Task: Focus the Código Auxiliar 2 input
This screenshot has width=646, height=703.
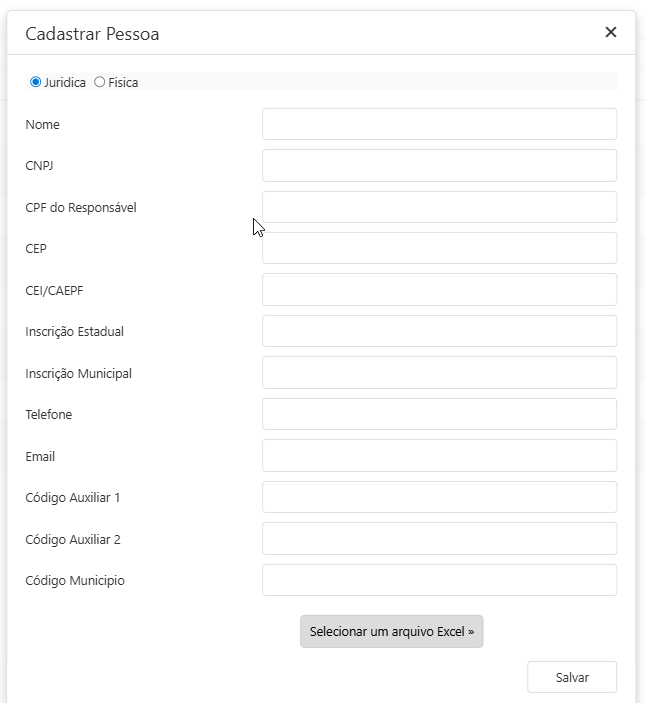Action: (439, 539)
